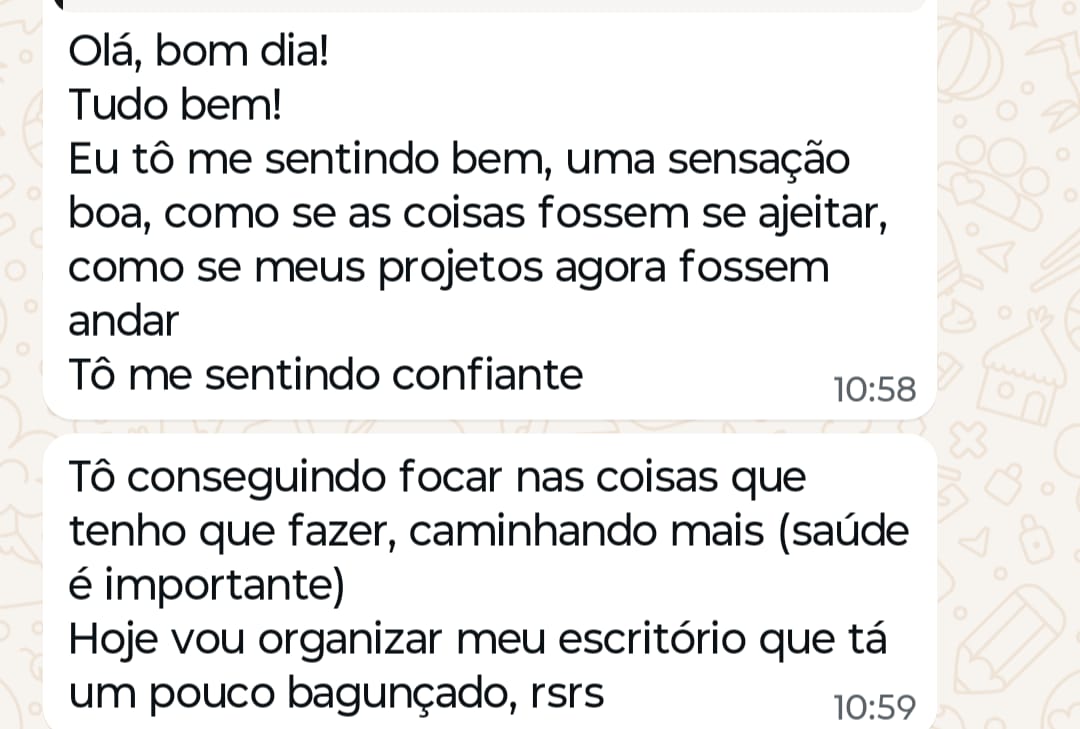Click the 10:59 message timestamp
Viewport: 1080px width, 729px height.
coord(874,707)
